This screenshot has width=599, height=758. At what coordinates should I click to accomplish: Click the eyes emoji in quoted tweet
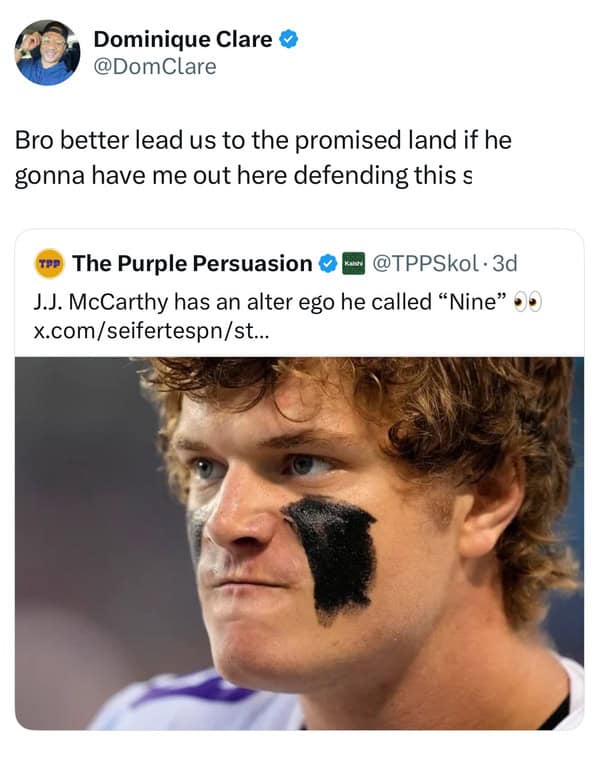click(527, 303)
